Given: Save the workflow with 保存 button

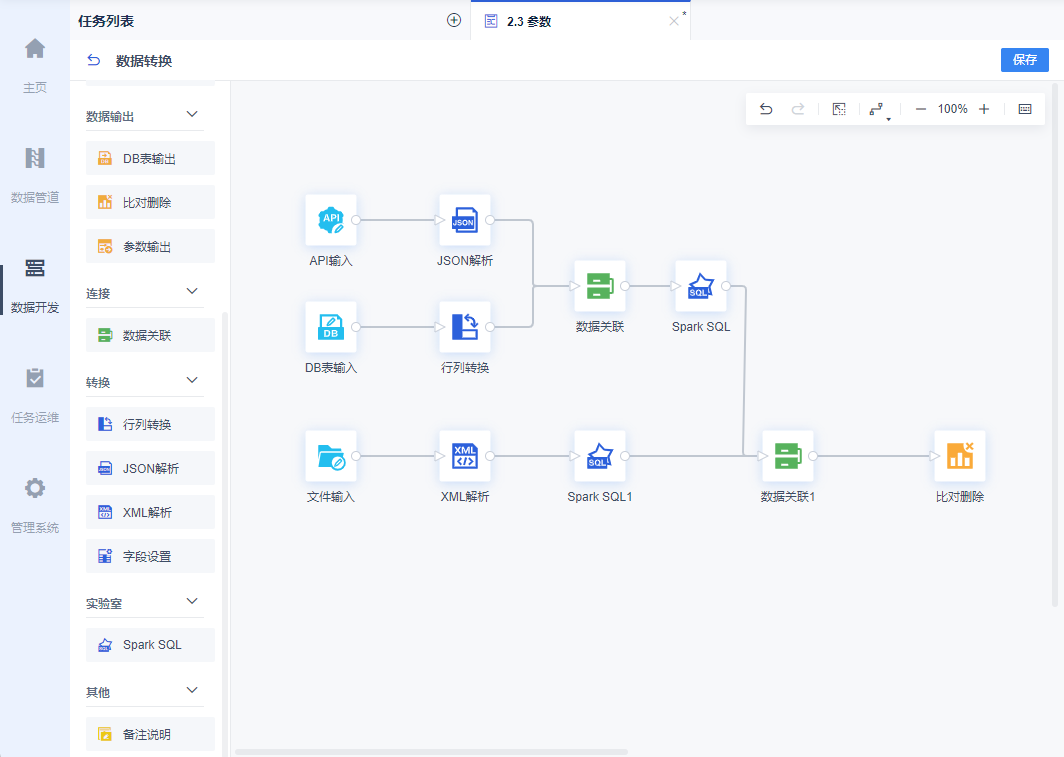Looking at the screenshot, I should 1025,60.
